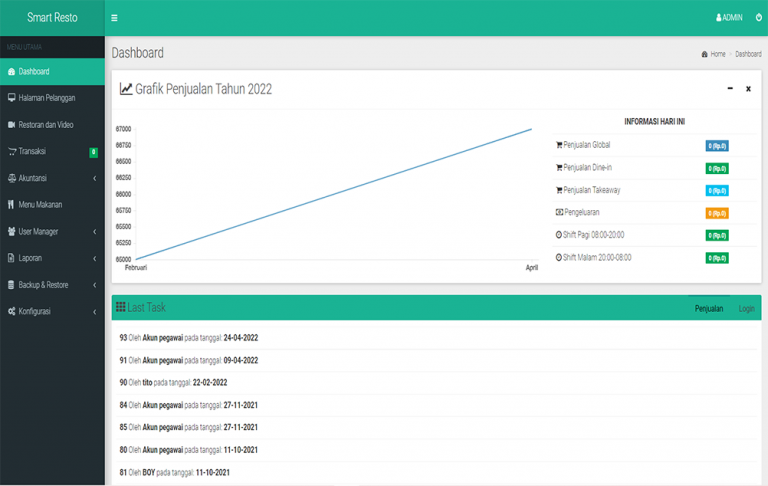
Task: Click the Menu Makanan cutlery icon
Action: pyautogui.click(x=11, y=205)
